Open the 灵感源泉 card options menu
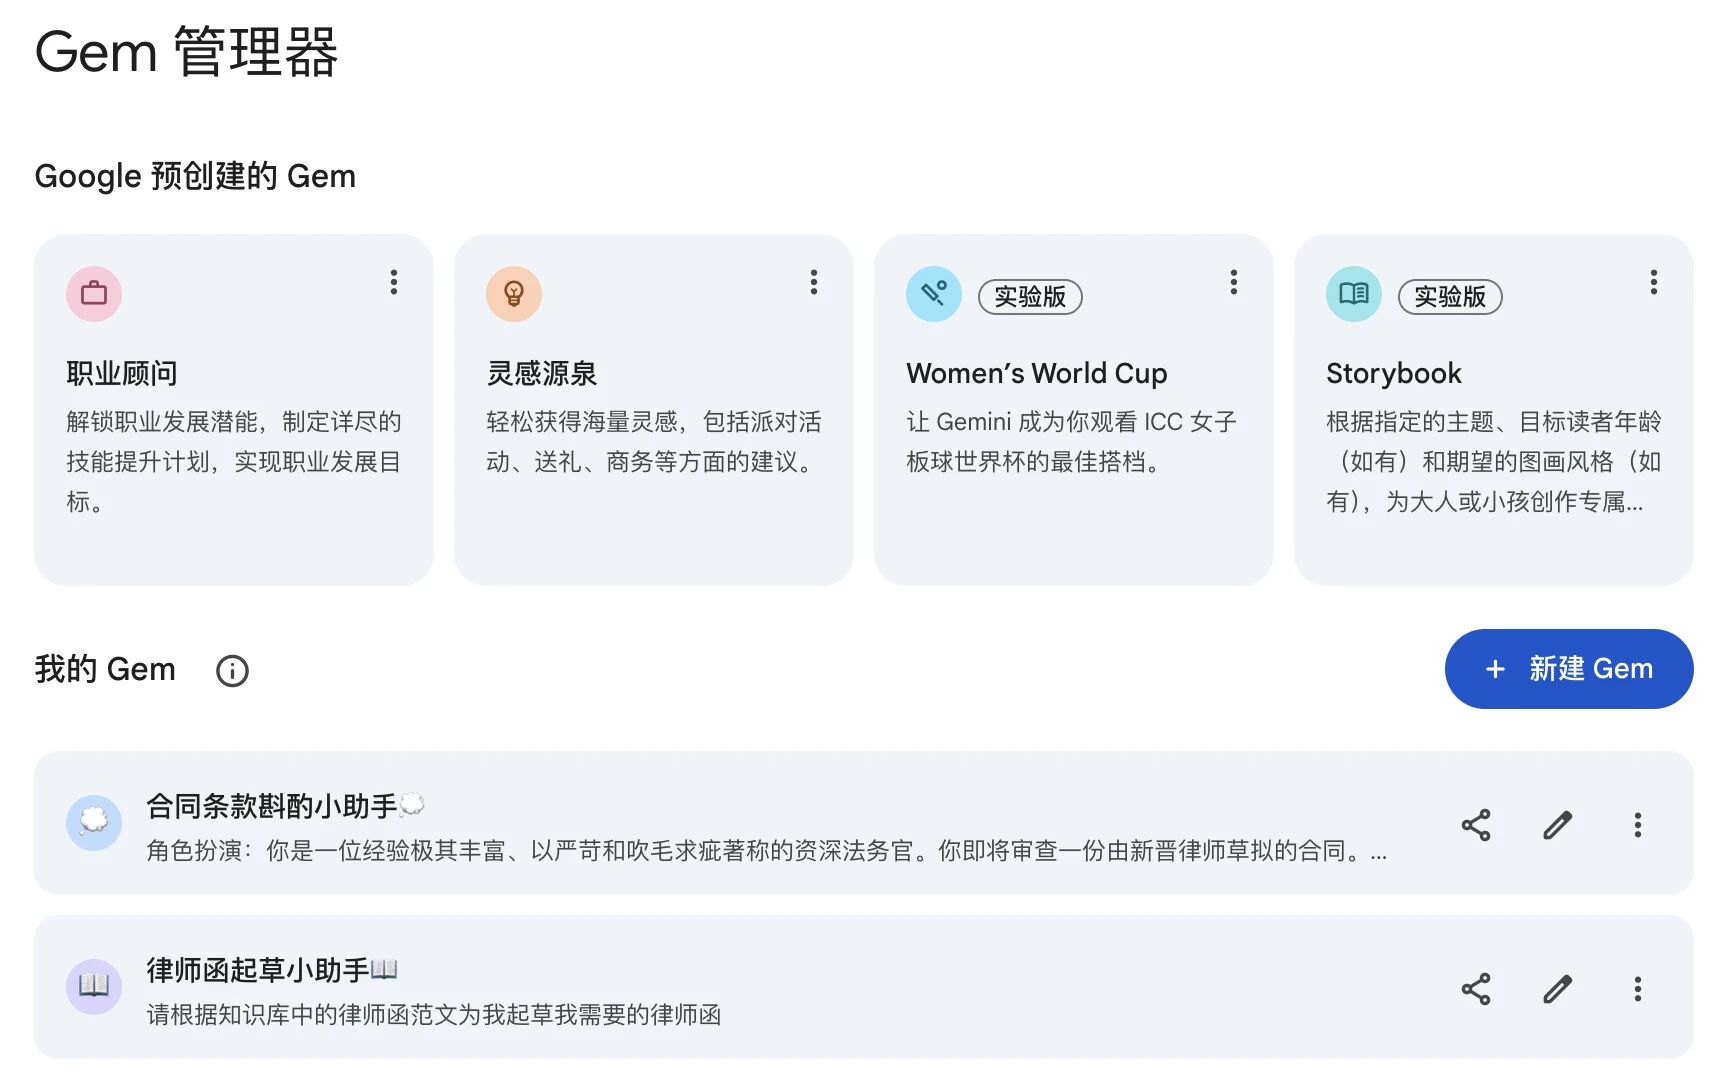 [814, 283]
